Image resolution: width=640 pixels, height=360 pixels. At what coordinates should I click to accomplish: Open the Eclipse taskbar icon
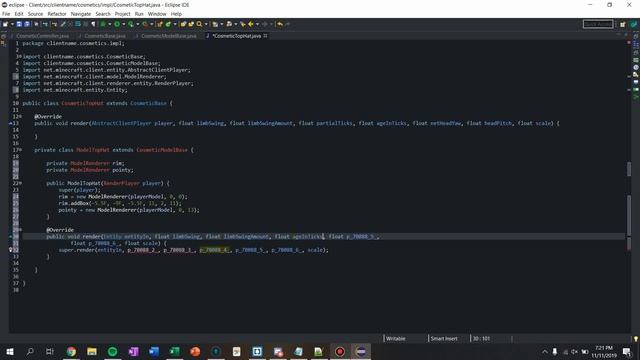click(x=361, y=351)
